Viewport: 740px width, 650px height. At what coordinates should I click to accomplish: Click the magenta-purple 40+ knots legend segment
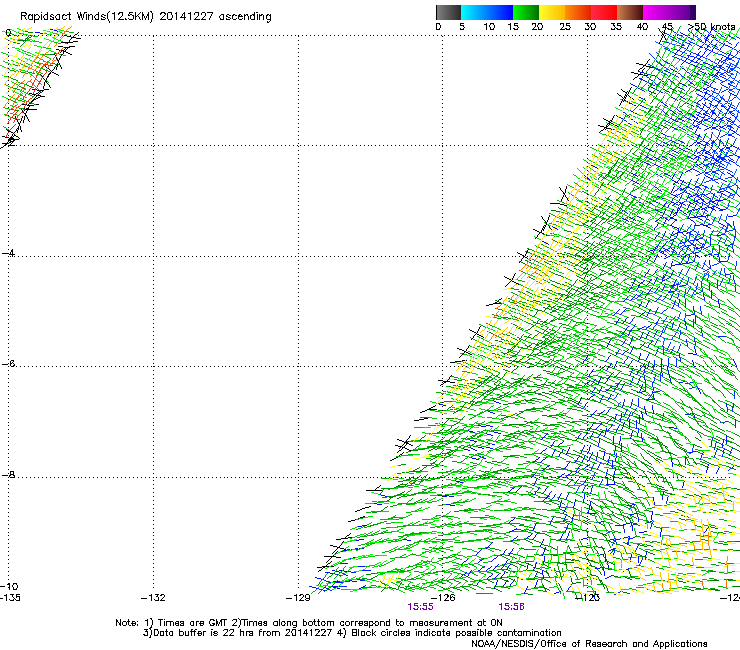(669, 12)
